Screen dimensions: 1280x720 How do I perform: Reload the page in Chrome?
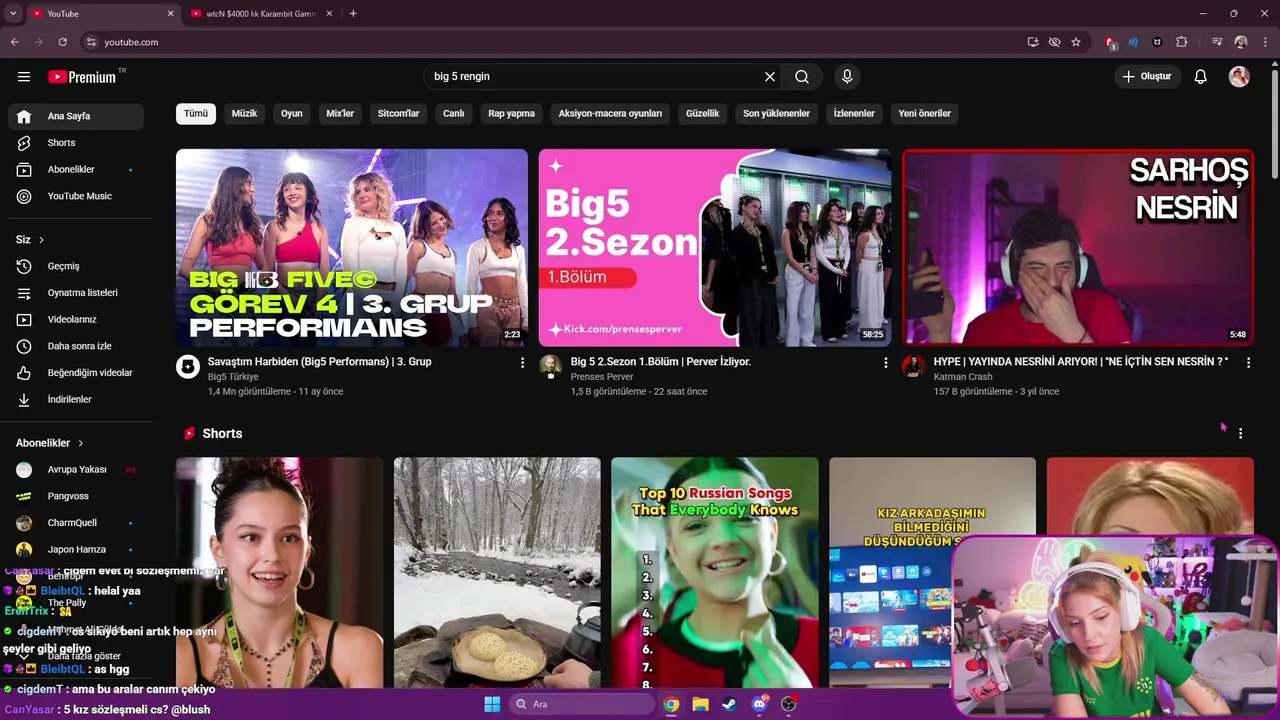(63, 42)
